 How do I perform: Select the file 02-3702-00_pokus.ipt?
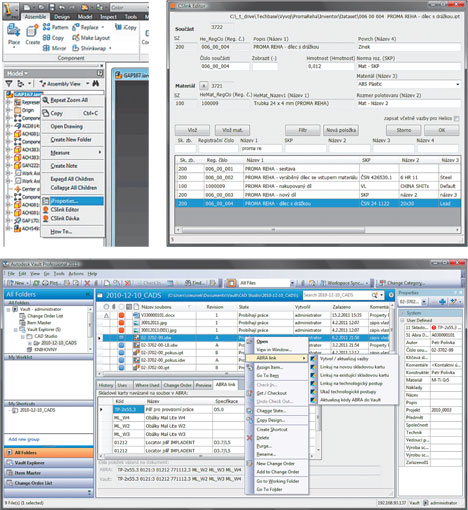pos(162,353)
